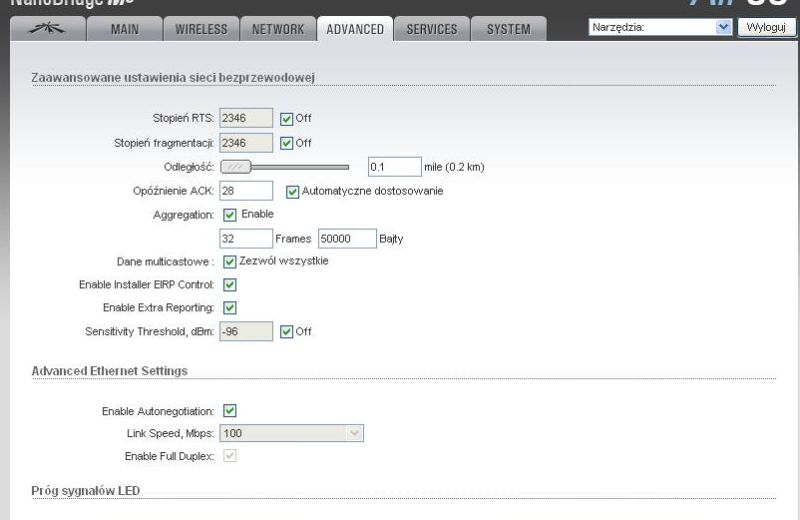Toggle Zezwól wszystkie multicast checkbox
This screenshot has height=520, width=800.
(x=230, y=262)
